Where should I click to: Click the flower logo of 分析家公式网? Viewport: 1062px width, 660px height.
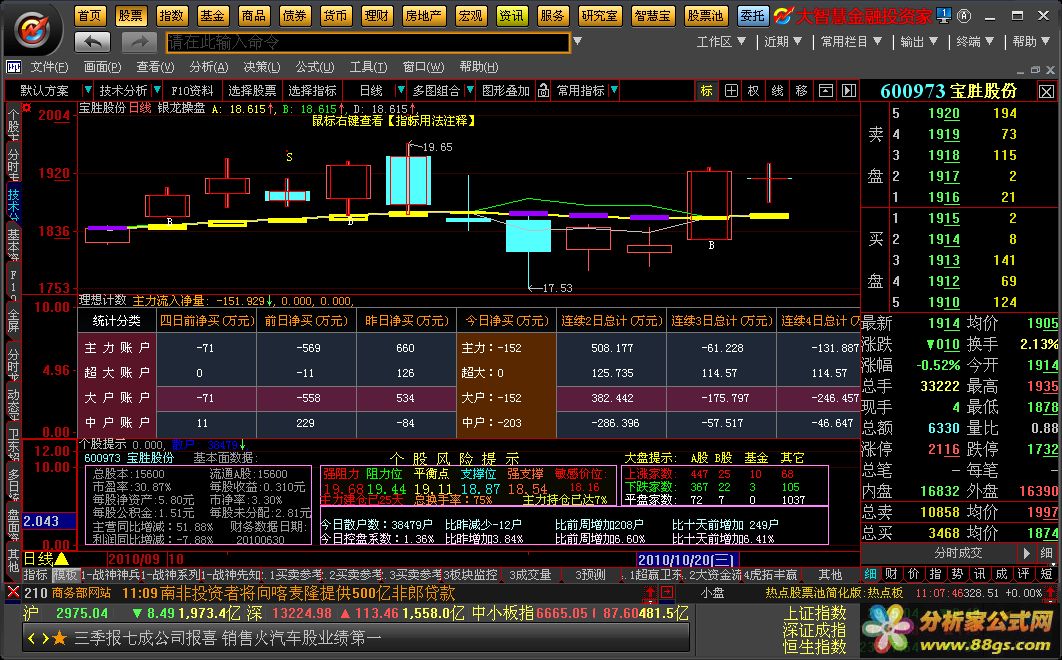coord(887,629)
